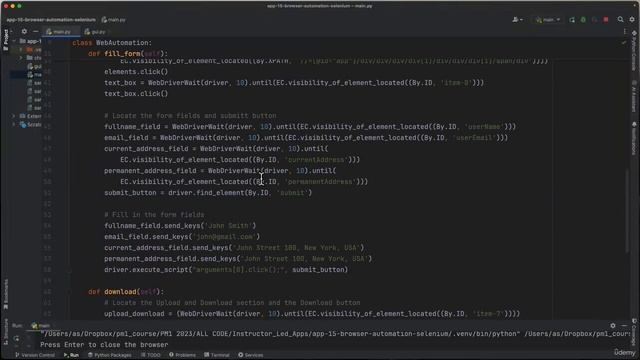Open Problems tool window
The height and width of the screenshot is (360, 640).
[x=182, y=355]
